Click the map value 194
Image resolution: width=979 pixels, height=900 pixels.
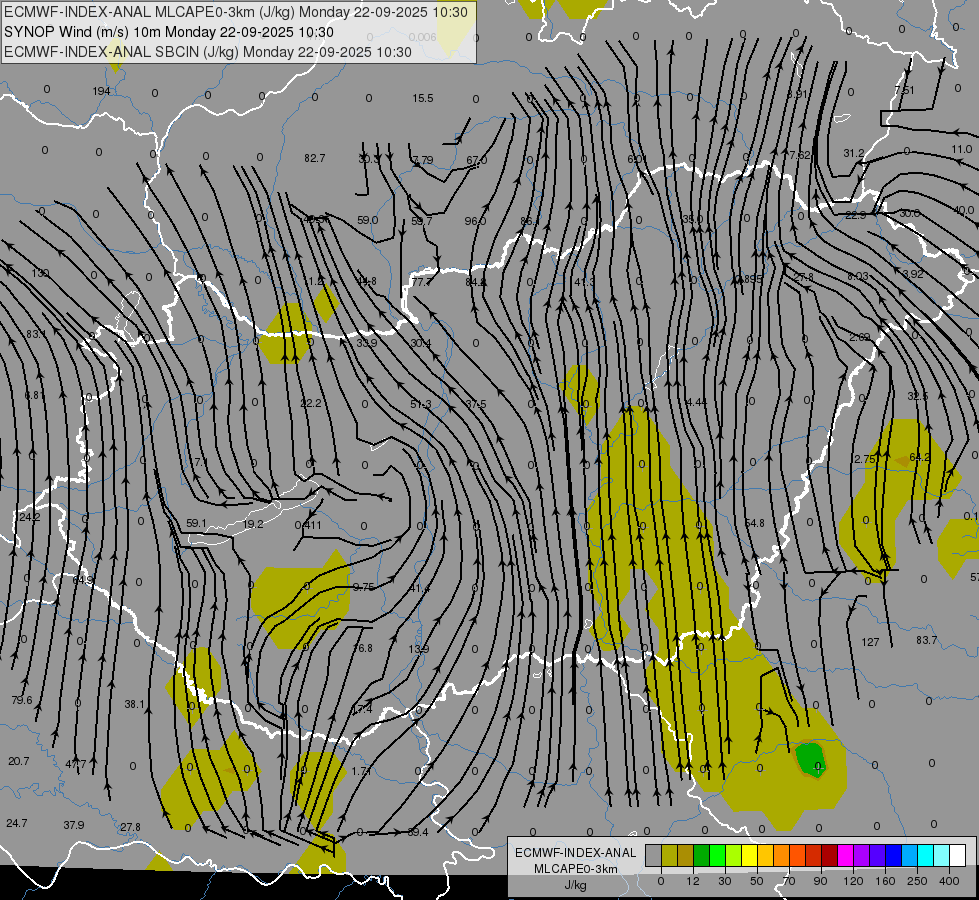tap(101, 91)
